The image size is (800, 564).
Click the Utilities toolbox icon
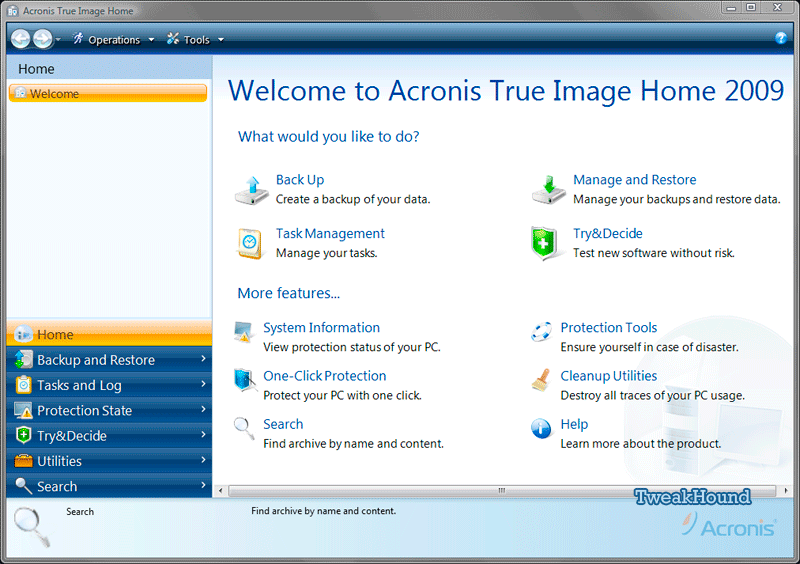[x=23, y=461]
